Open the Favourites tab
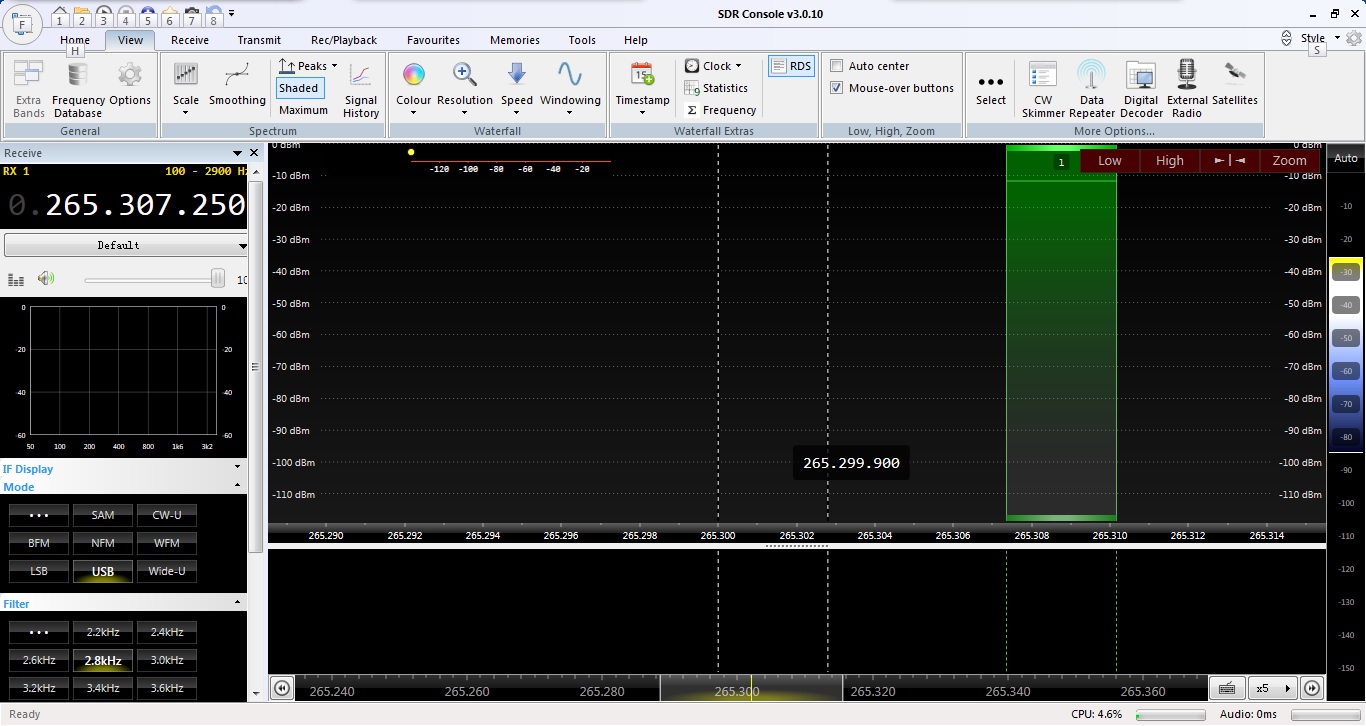Image resolution: width=1366 pixels, height=726 pixels. [433, 40]
